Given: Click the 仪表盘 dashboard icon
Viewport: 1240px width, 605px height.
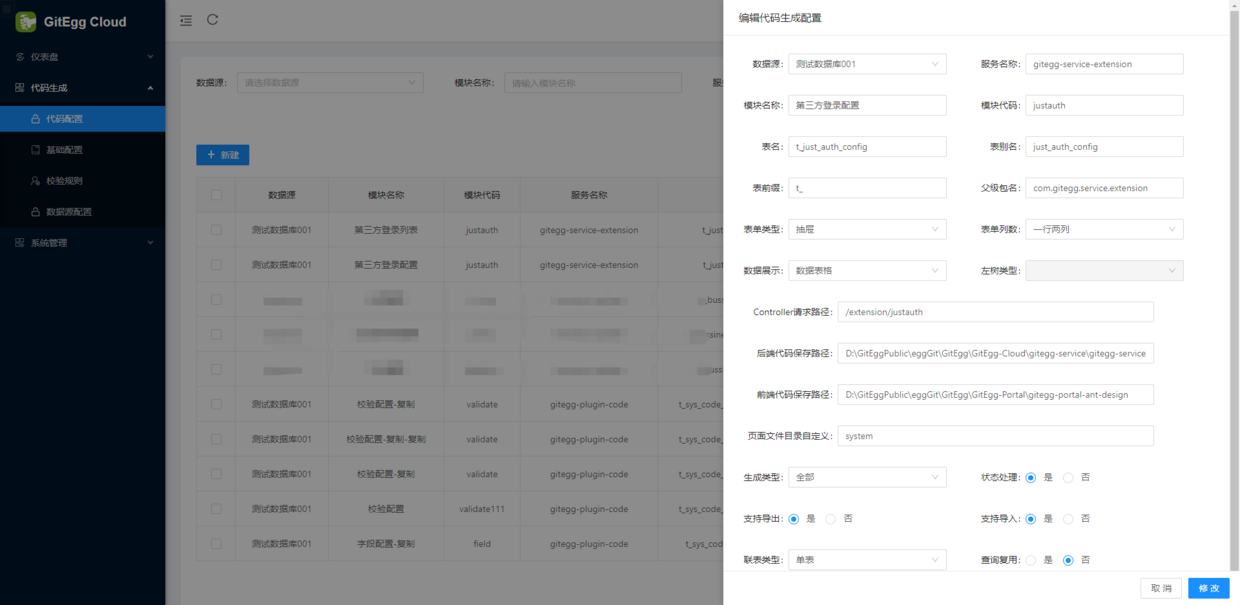Looking at the screenshot, I should point(20,57).
